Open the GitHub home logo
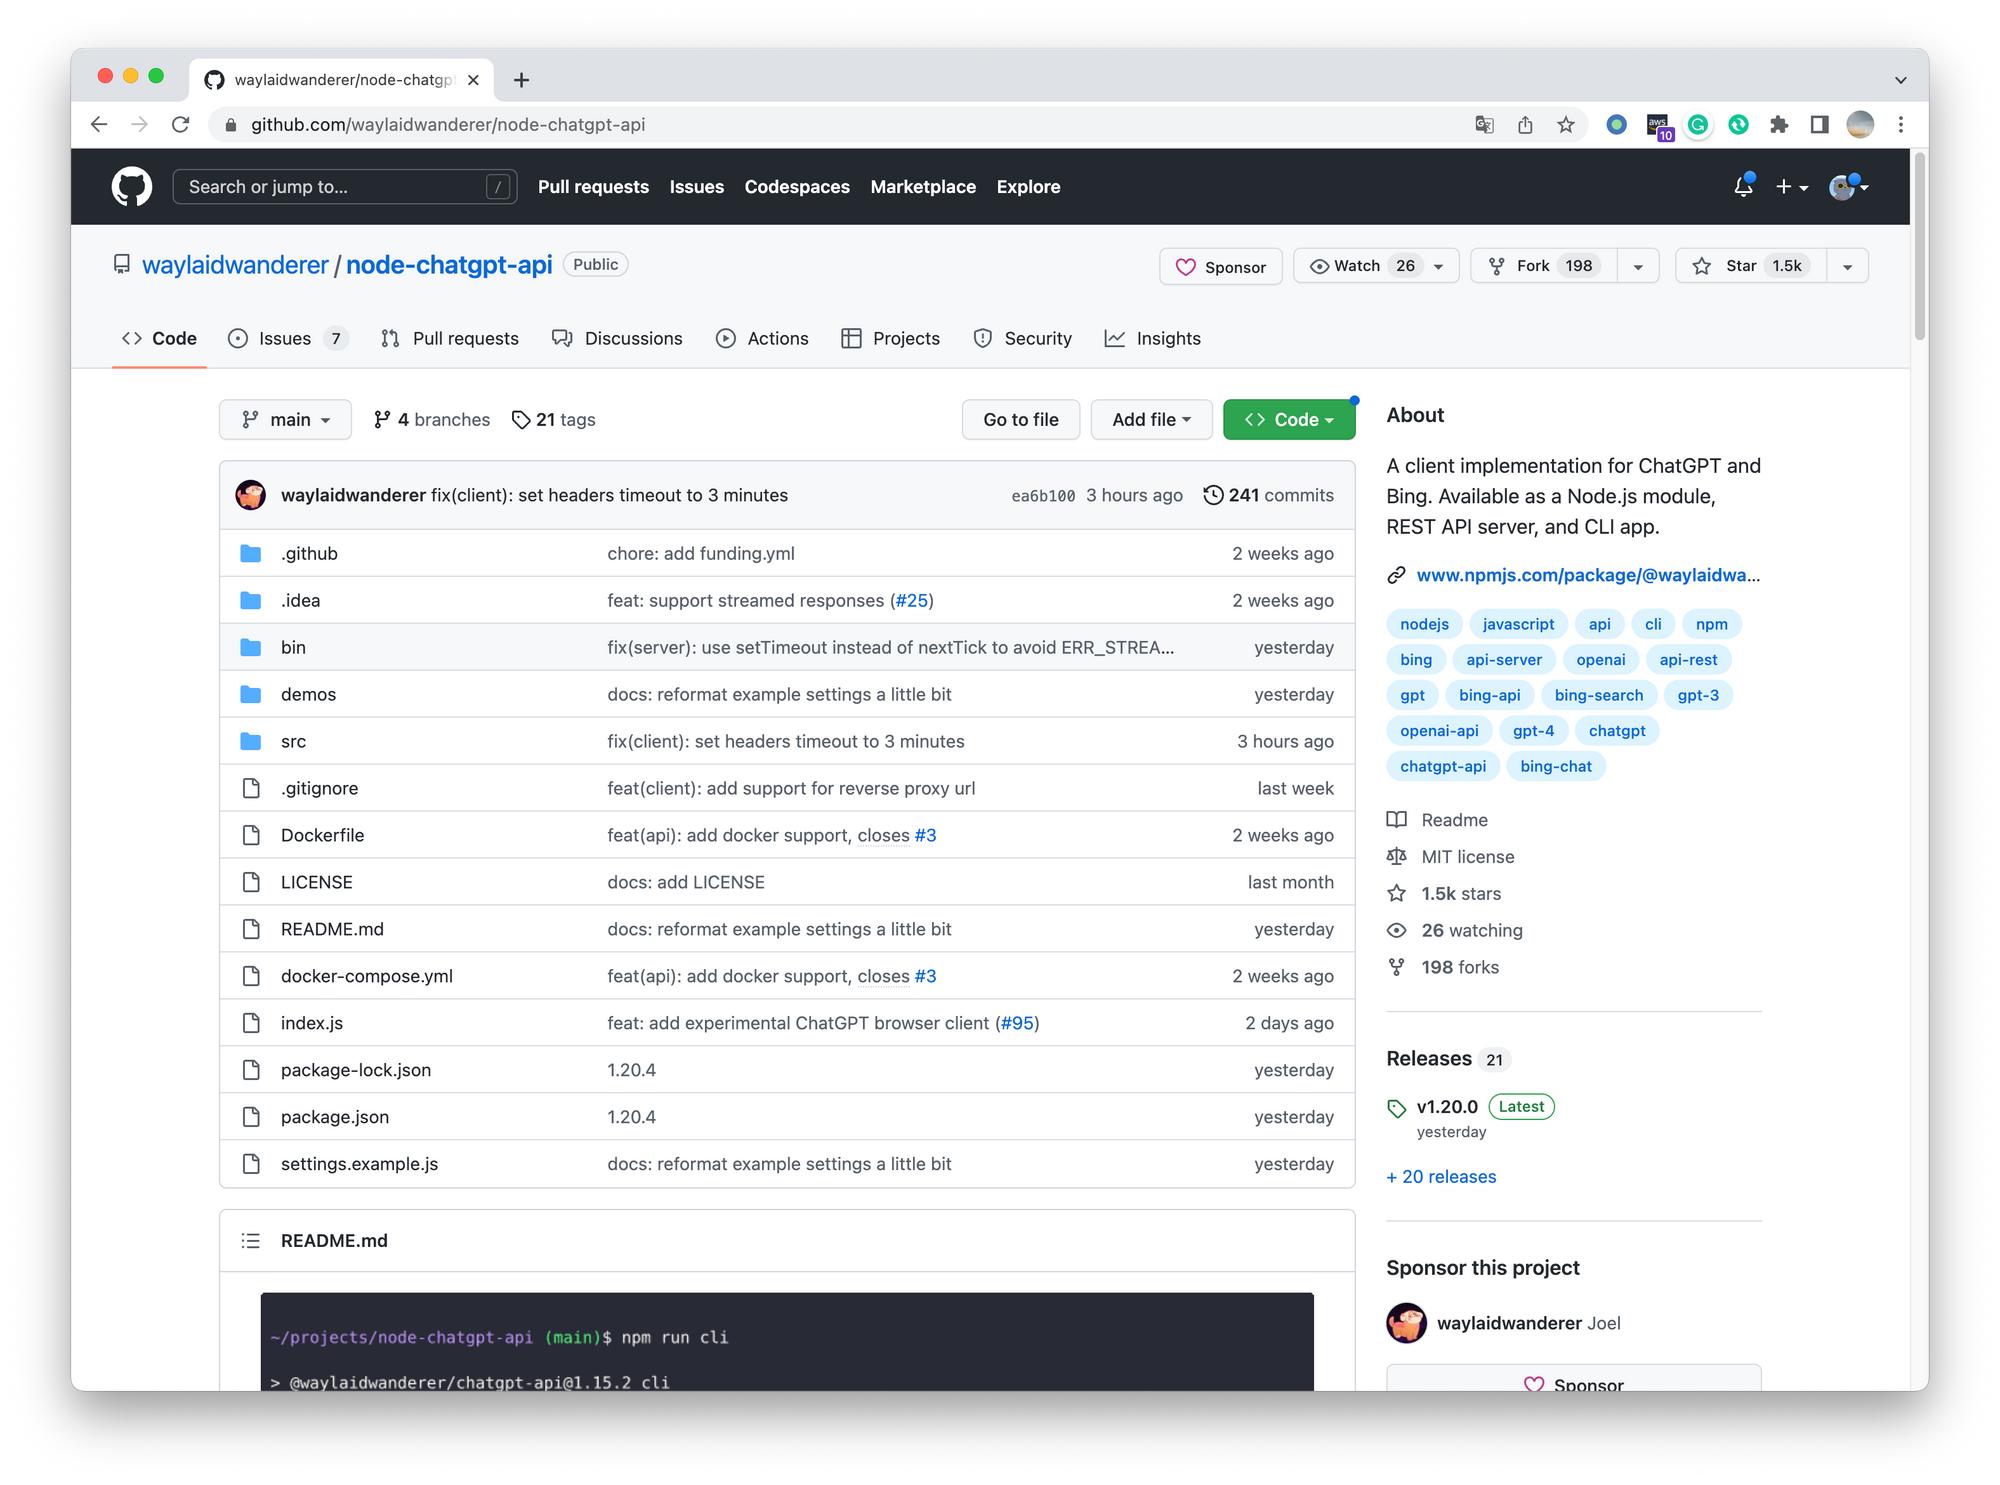Image resolution: width=2000 pixels, height=1485 pixels. [130, 187]
